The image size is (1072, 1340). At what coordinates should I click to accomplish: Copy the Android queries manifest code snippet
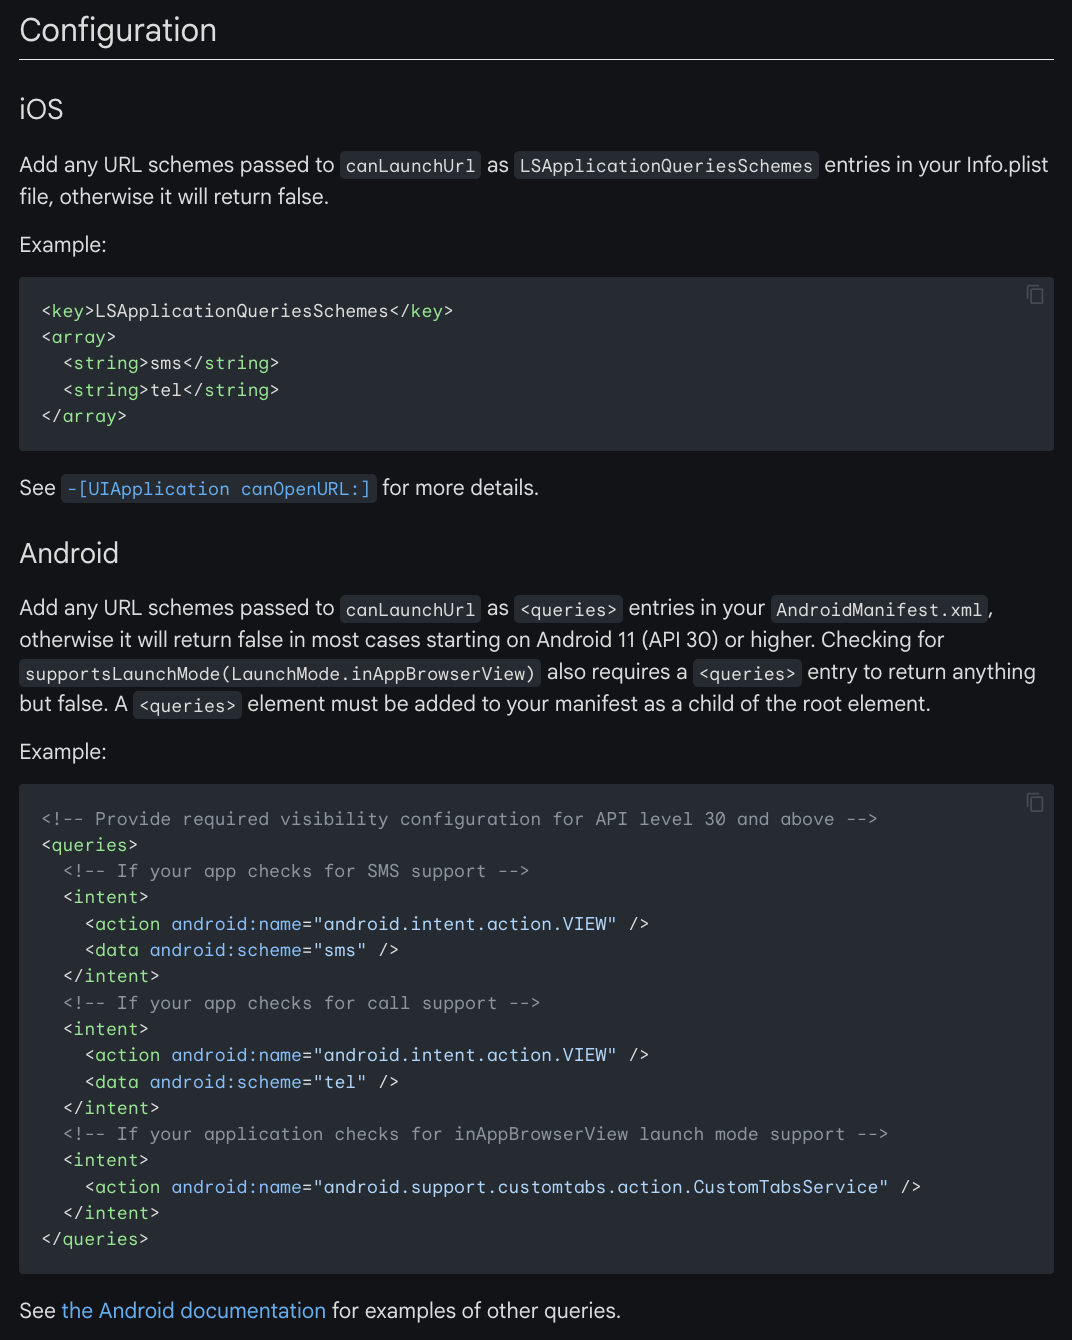[1035, 802]
